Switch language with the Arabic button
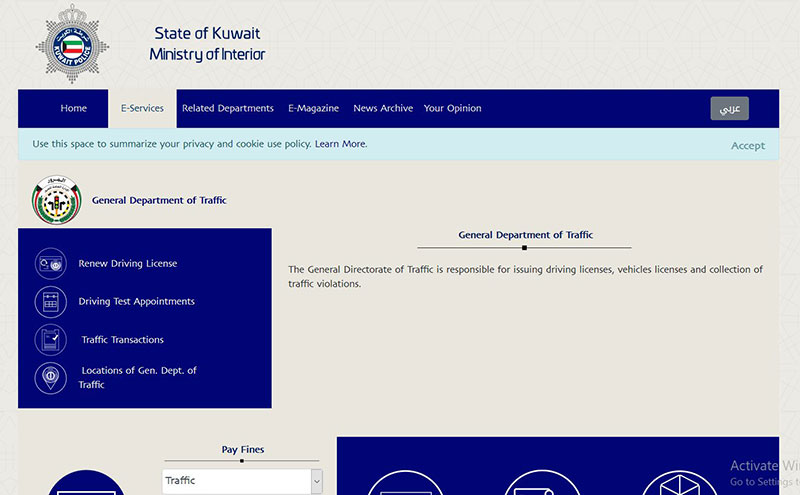Image resolution: width=800 pixels, height=495 pixels. pyautogui.click(x=730, y=108)
